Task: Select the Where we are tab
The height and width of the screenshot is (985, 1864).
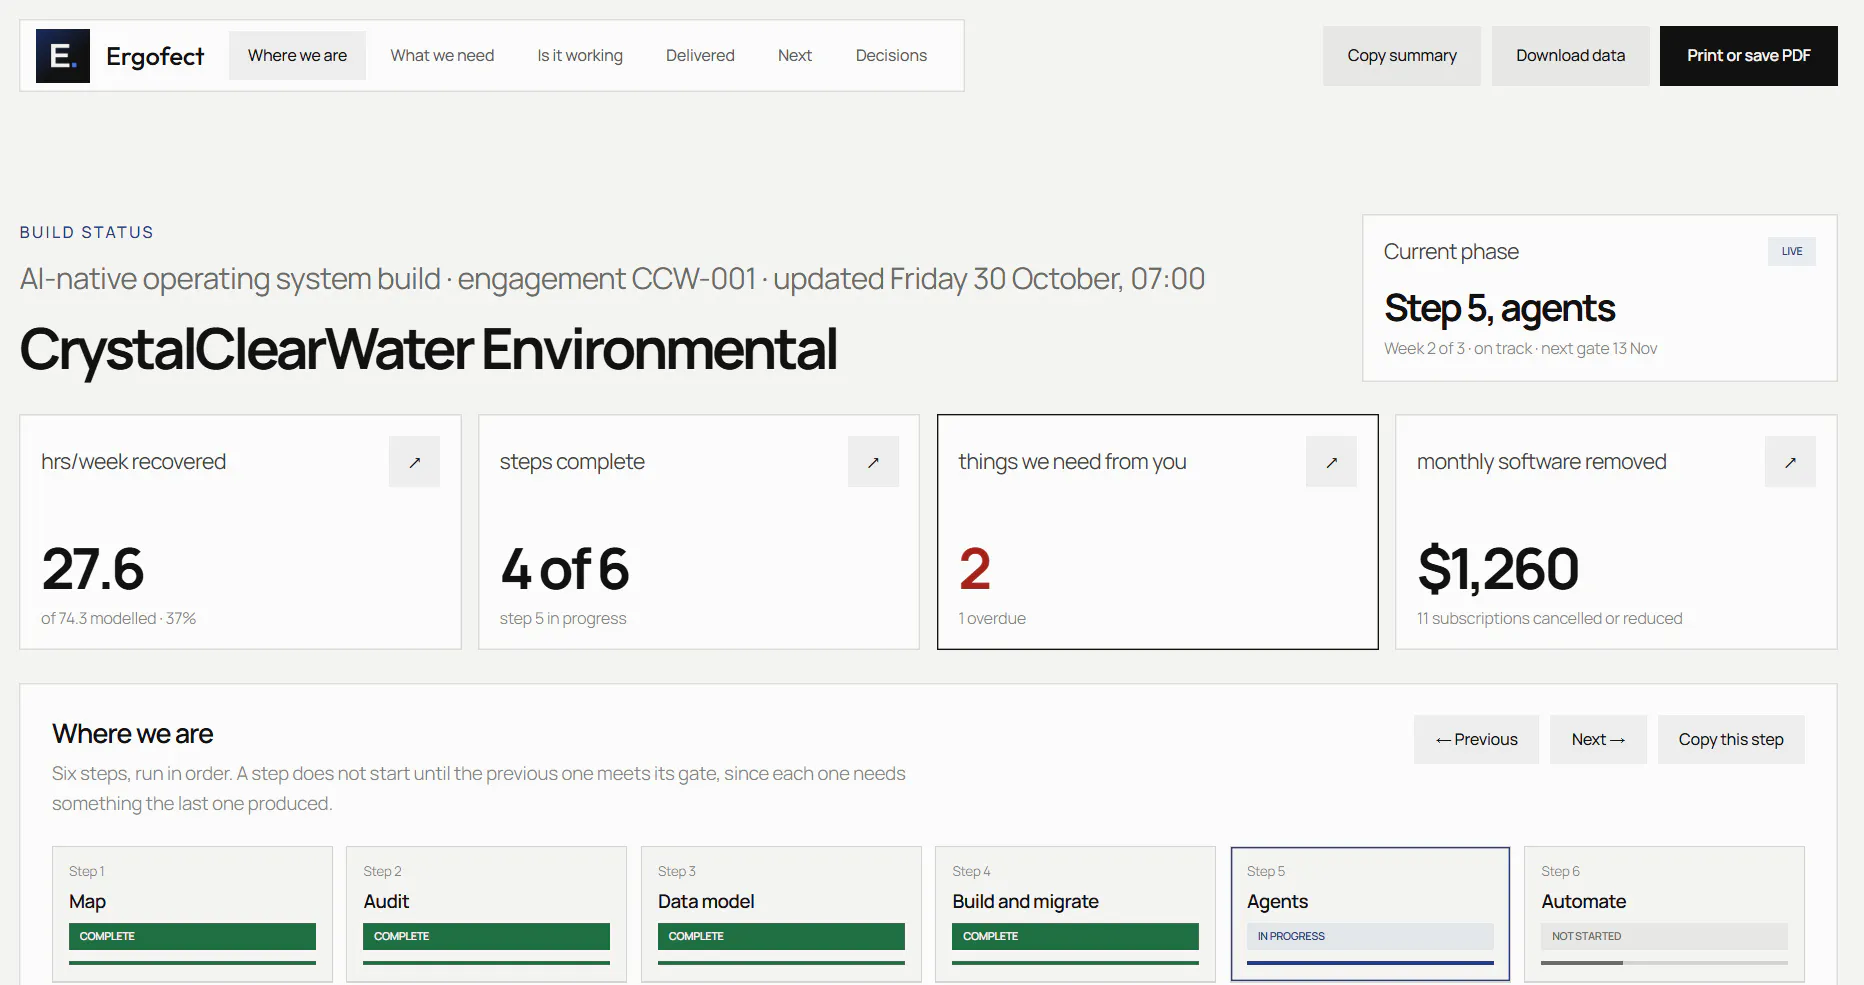Action: 297,56
